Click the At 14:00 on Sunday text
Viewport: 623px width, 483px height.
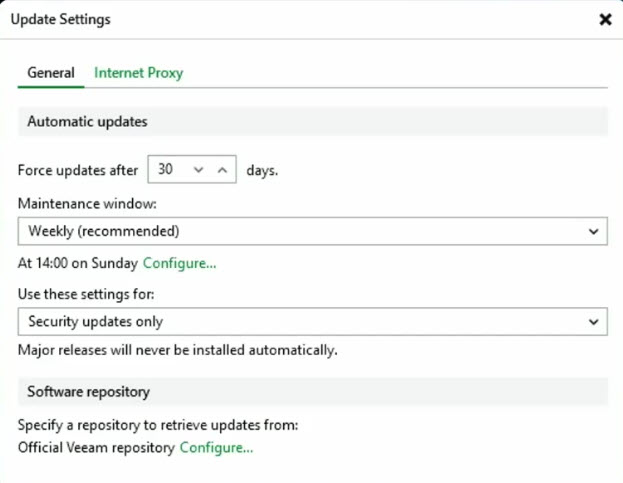(x=78, y=263)
